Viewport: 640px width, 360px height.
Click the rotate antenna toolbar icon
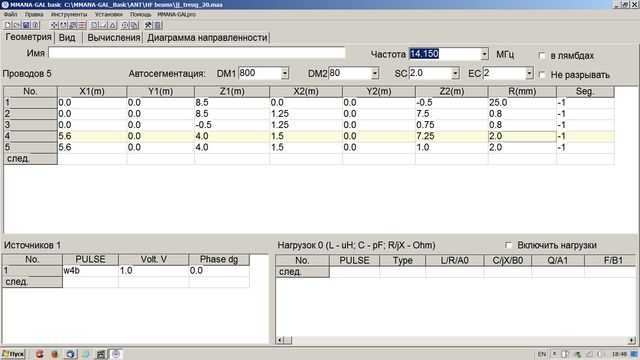[63, 25]
